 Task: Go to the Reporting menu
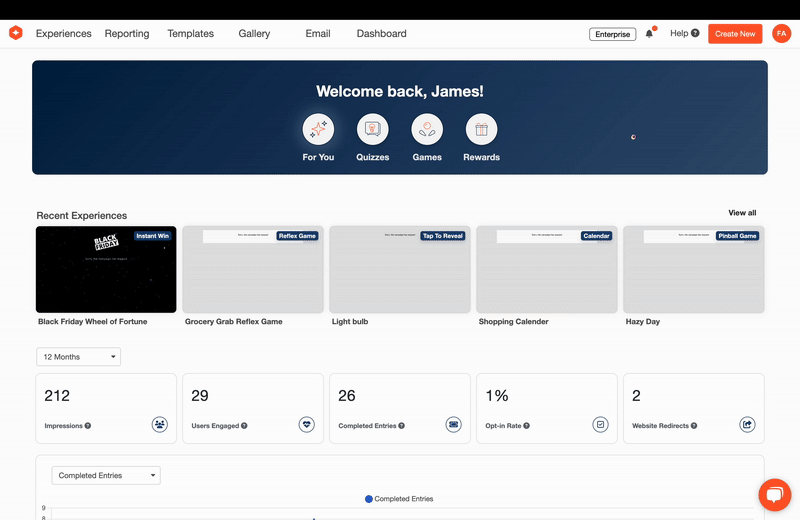(x=127, y=34)
